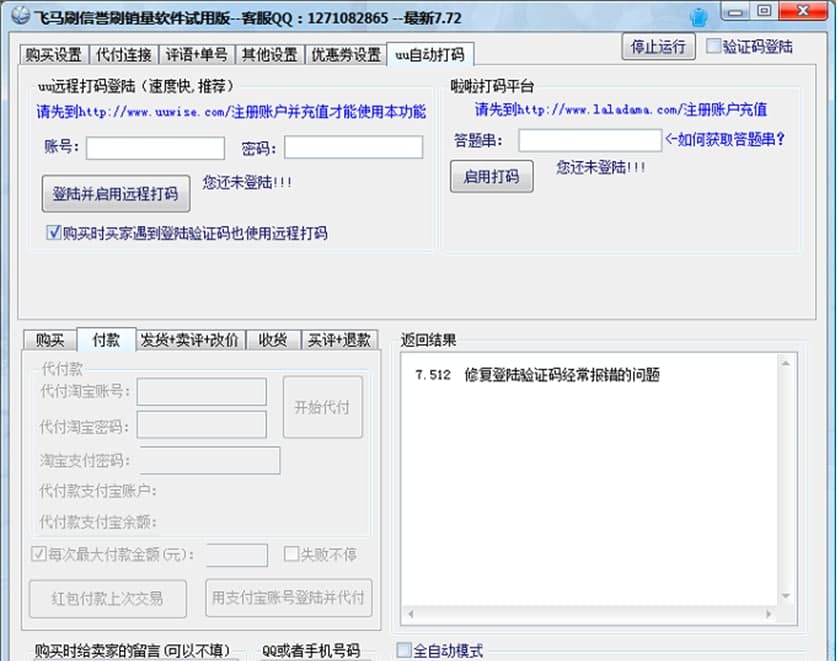Click results box scroll right arrow
Viewport: 838px width, 661px height.
point(769,614)
